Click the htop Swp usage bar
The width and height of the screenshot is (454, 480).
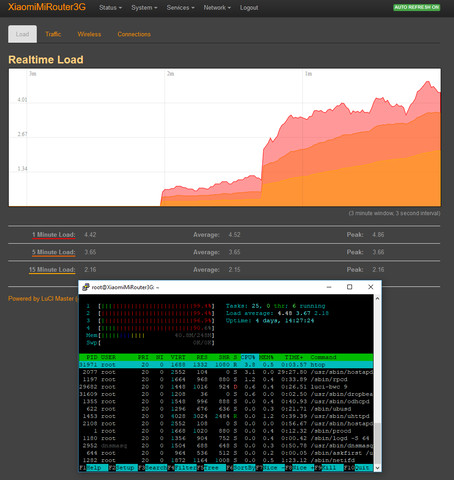click(150, 342)
